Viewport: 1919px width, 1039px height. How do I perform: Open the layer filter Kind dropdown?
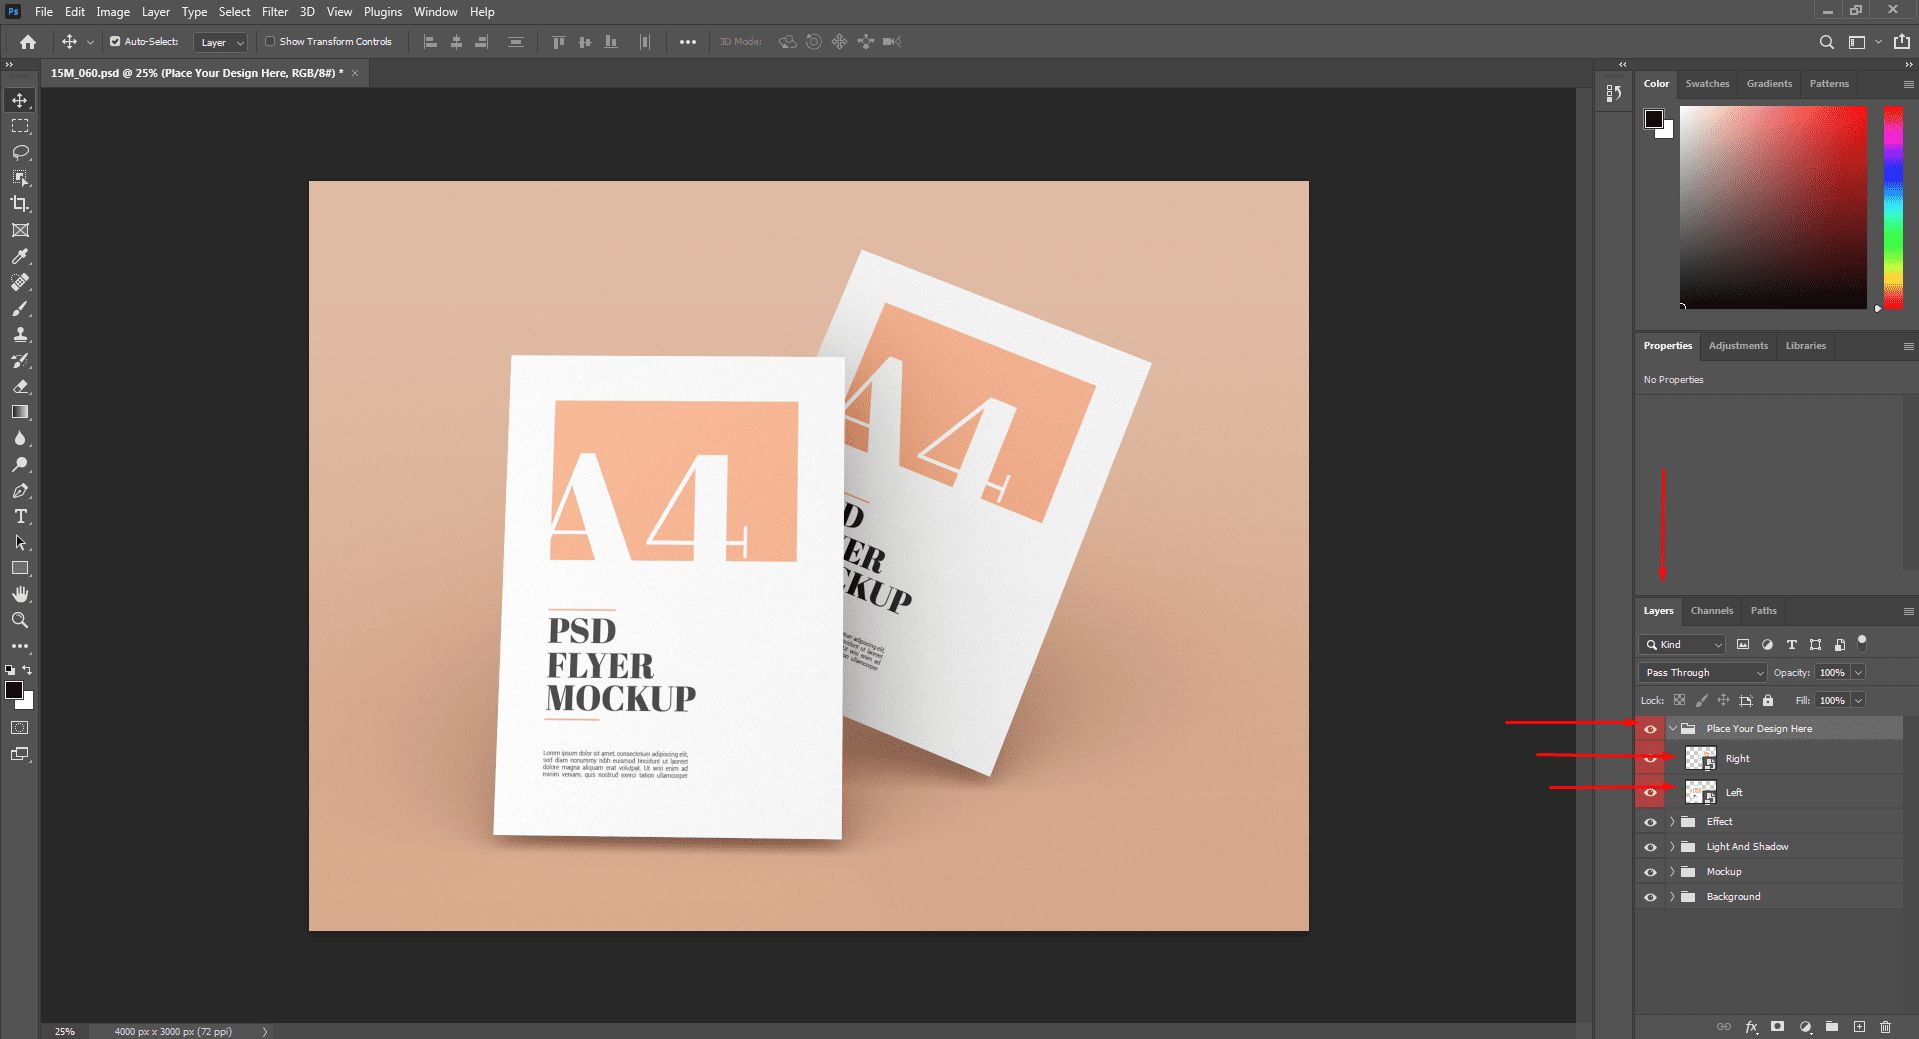1683,645
